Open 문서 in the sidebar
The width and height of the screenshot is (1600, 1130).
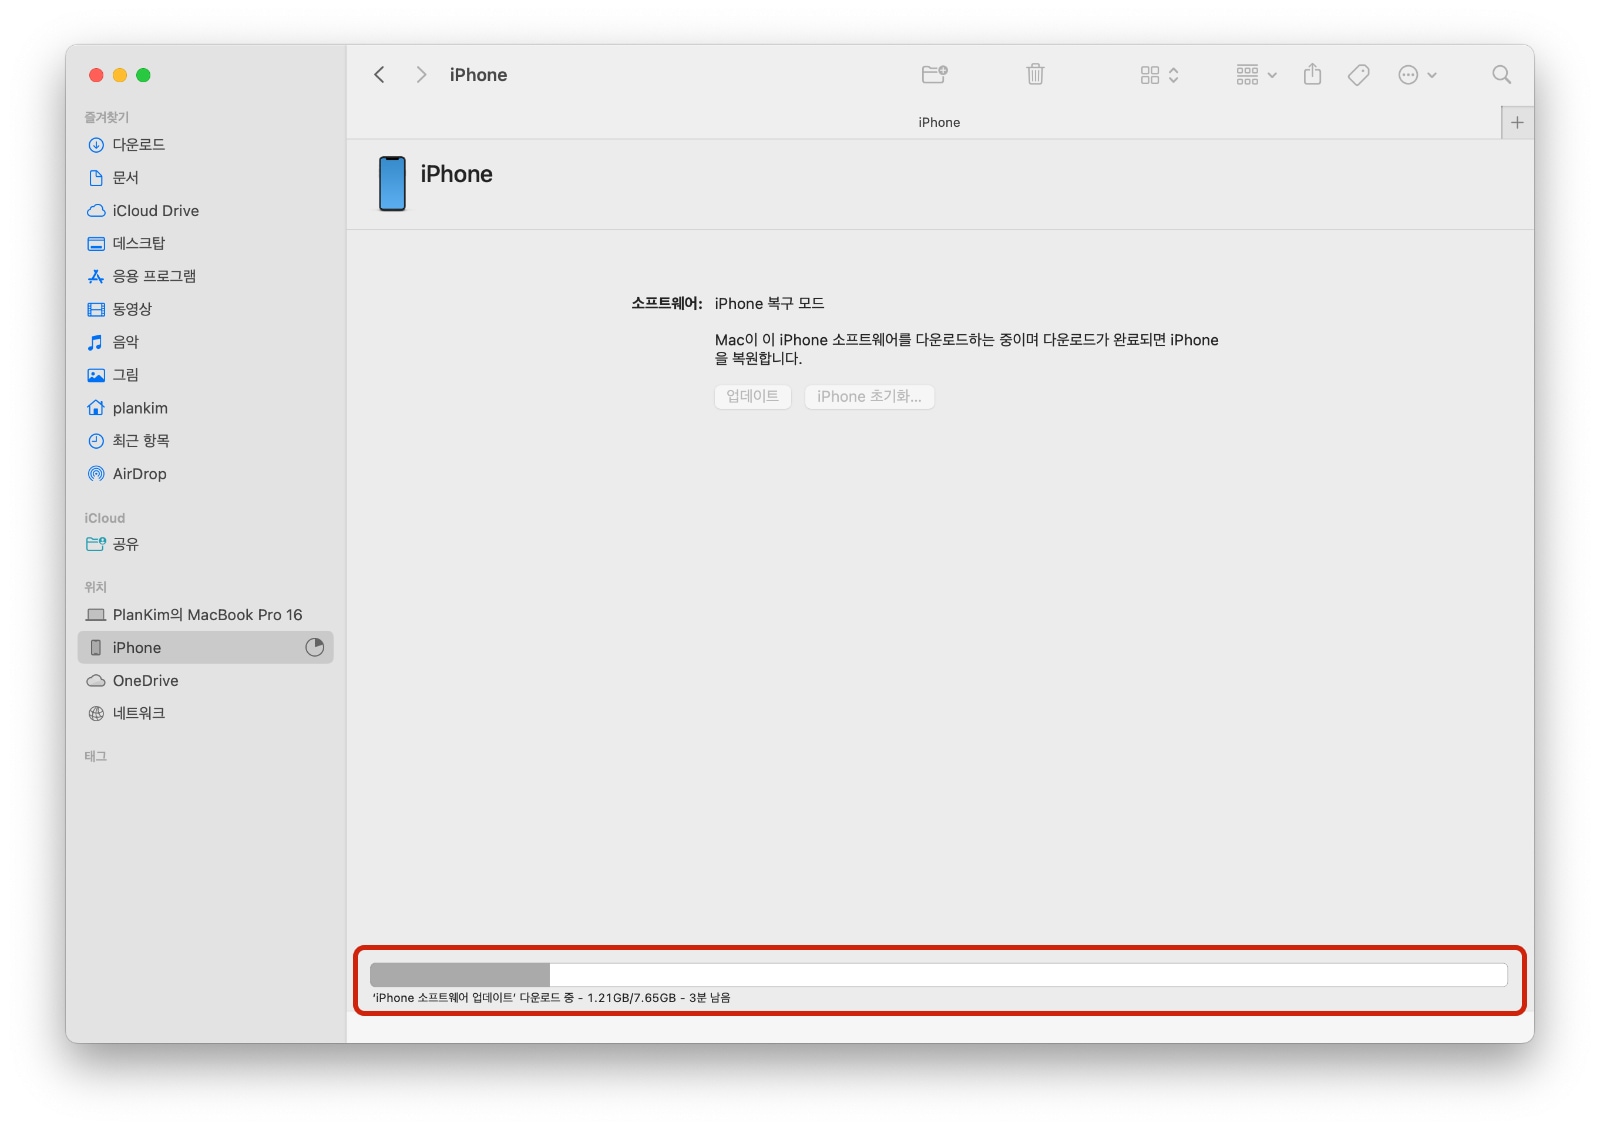tap(205, 178)
